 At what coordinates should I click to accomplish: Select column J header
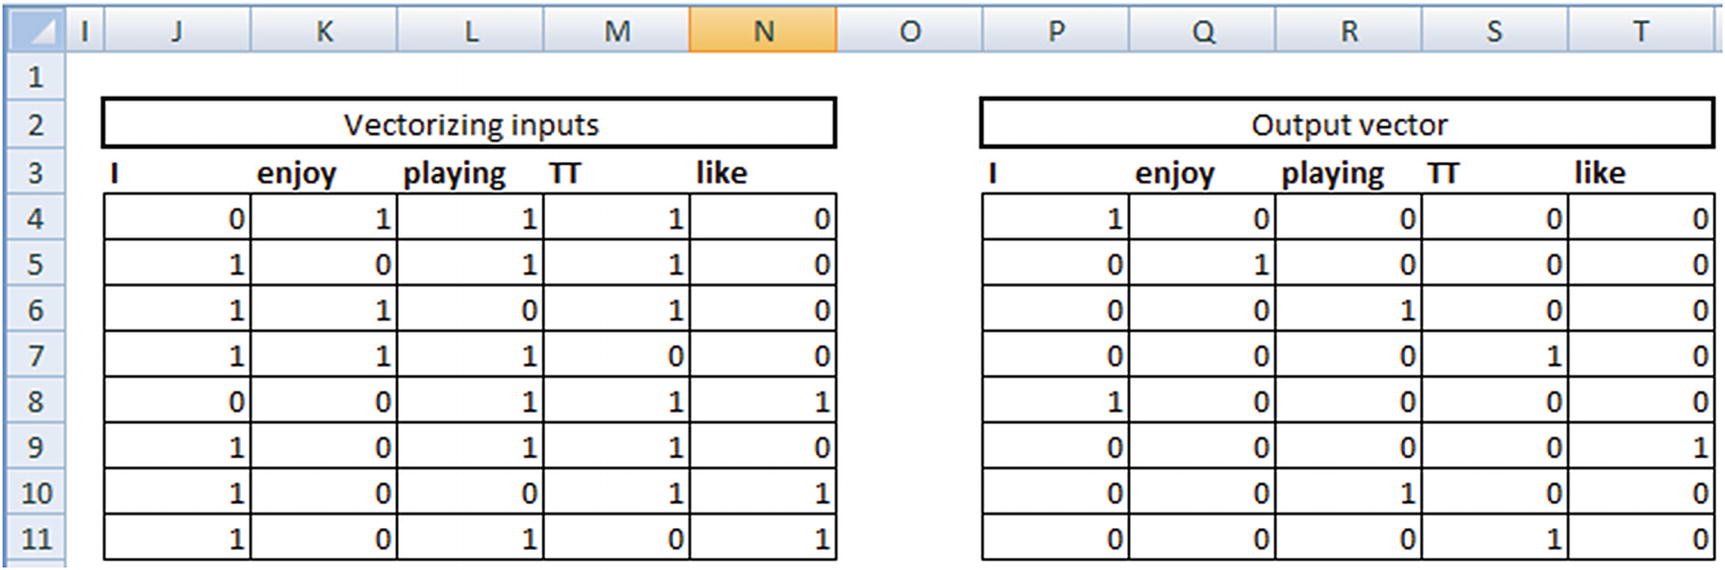click(177, 31)
